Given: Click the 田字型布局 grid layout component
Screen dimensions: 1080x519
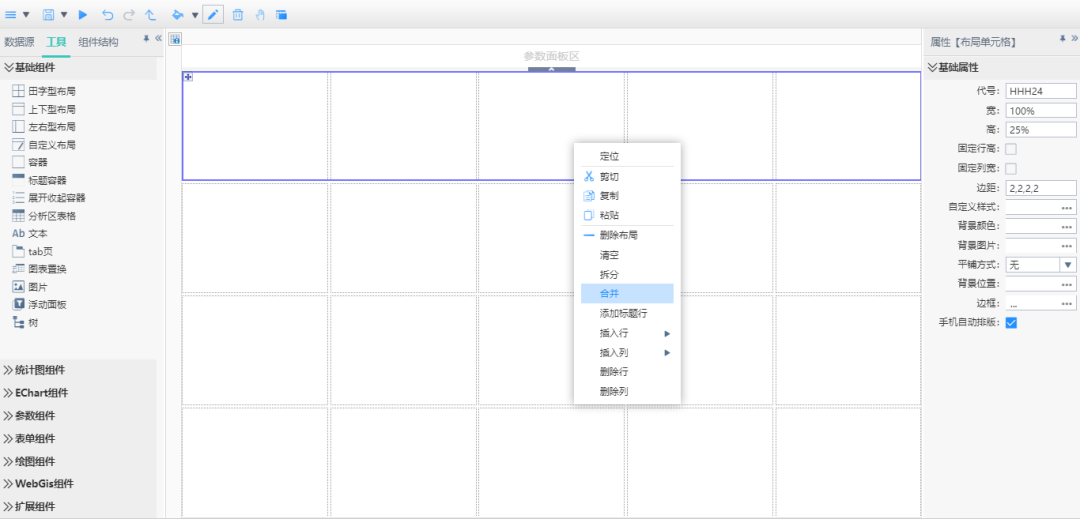Looking at the screenshot, I should [x=51, y=91].
